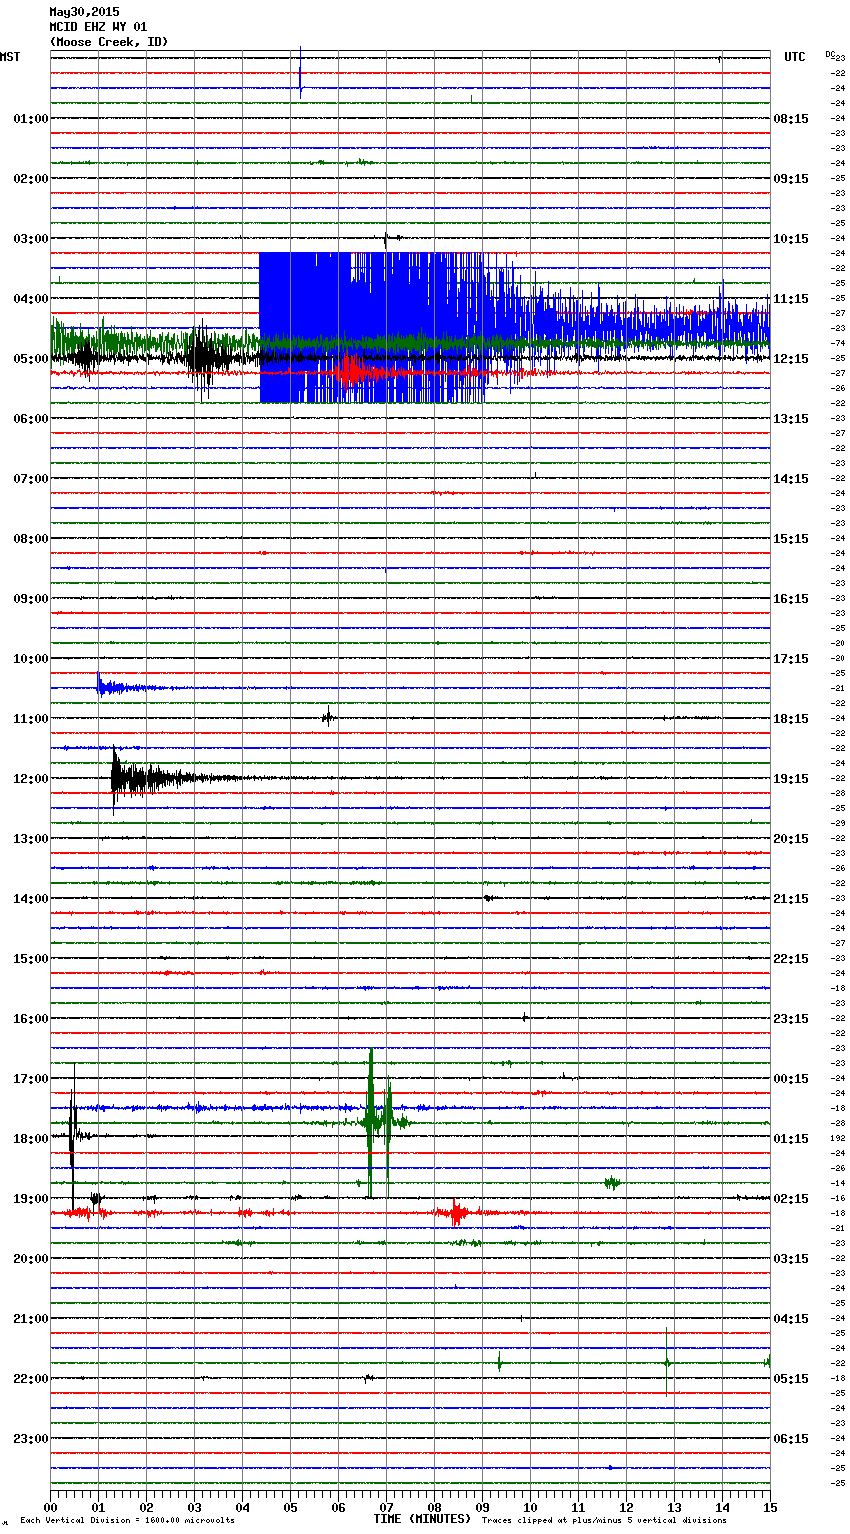This screenshot has height=1534, width=850.
Task: Select the 19:00 MST row label
Action: [x=31, y=1199]
